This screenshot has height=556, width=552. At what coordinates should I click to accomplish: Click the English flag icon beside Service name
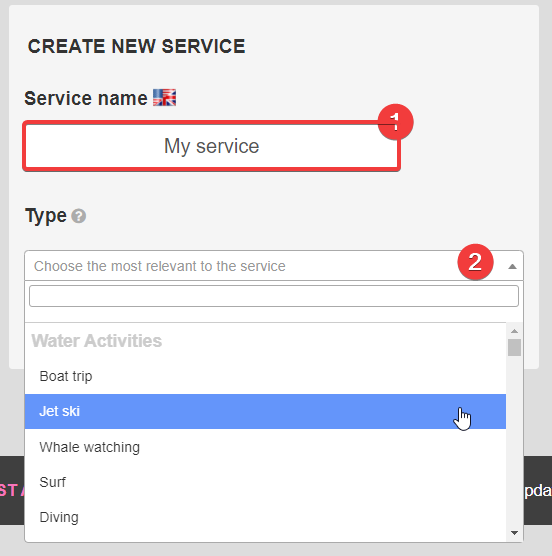tap(164, 98)
